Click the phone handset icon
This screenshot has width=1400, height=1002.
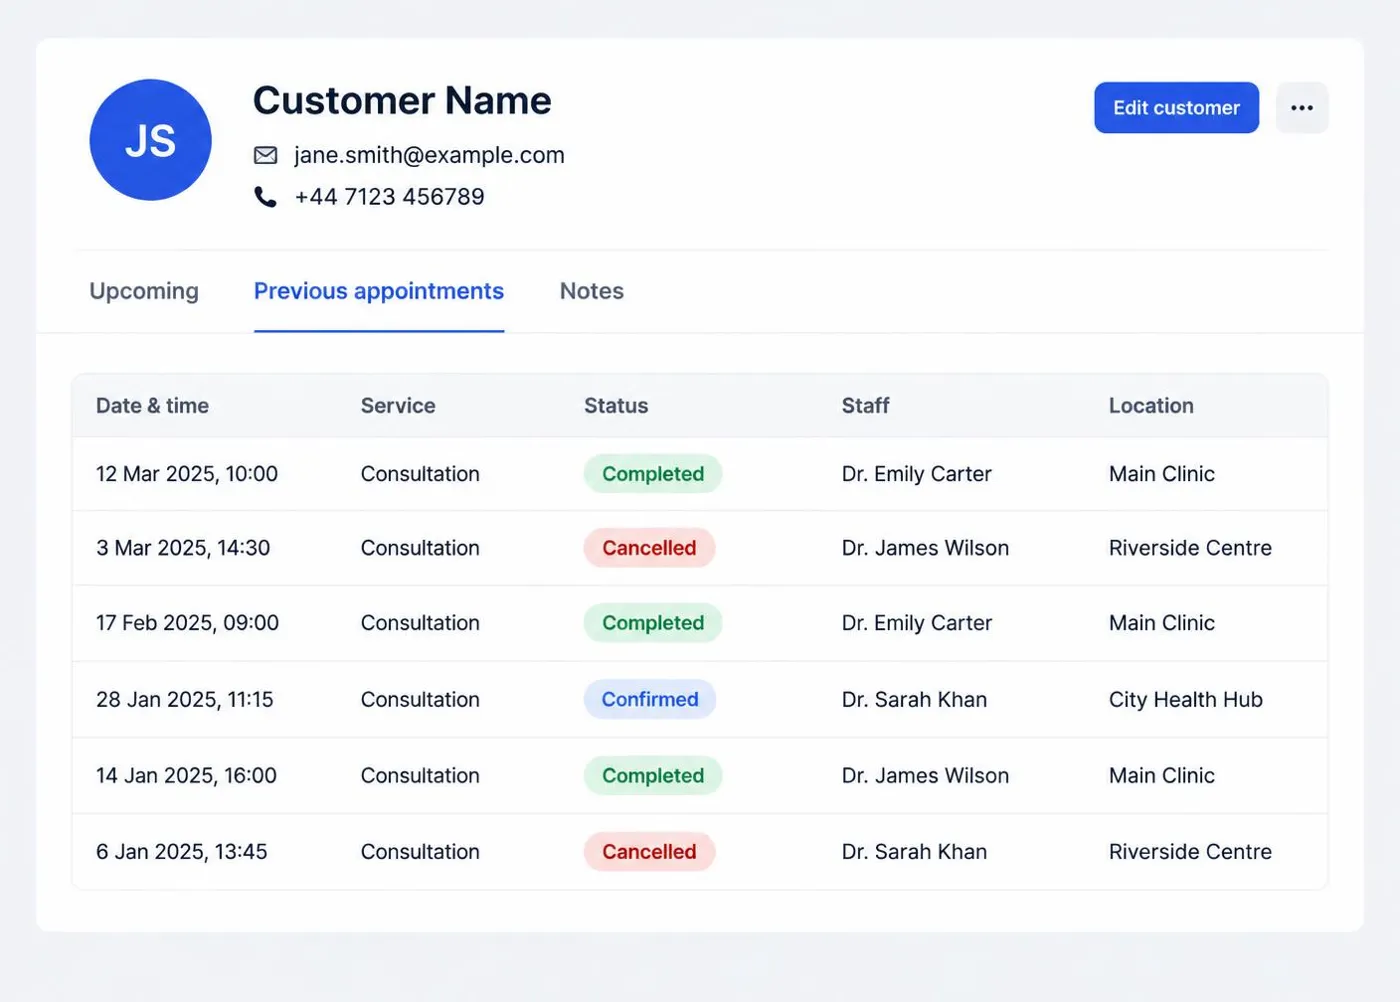[265, 197]
